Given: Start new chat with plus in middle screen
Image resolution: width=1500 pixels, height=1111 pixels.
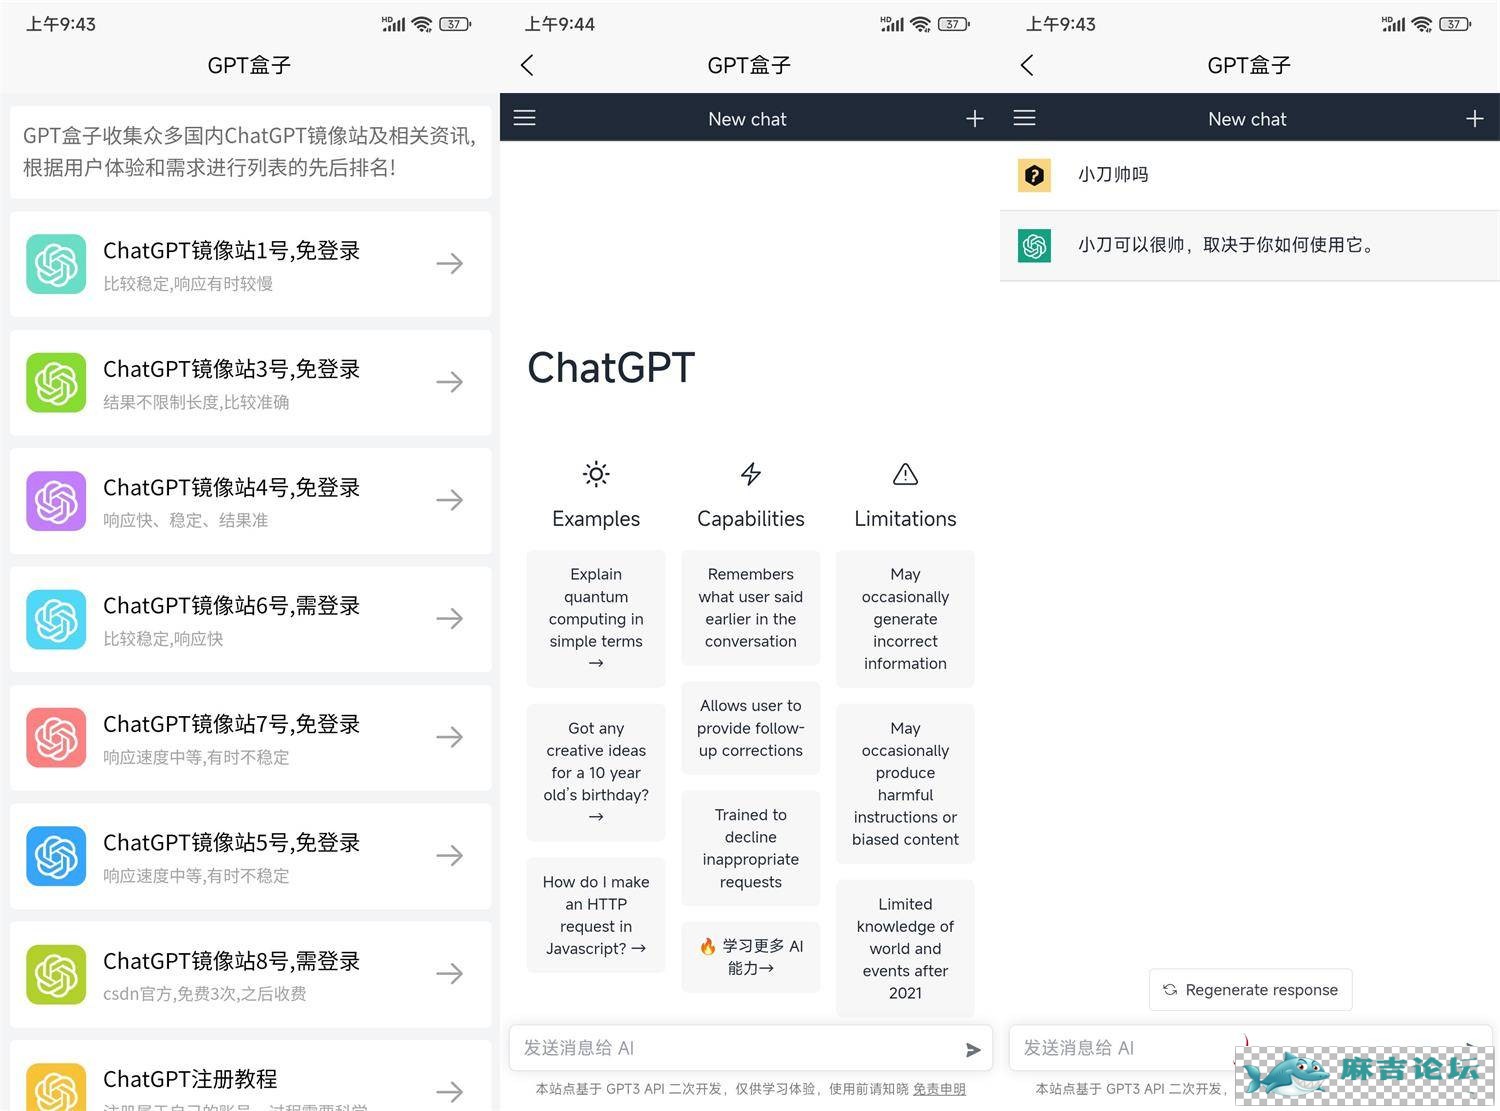Looking at the screenshot, I should (975, 119).
